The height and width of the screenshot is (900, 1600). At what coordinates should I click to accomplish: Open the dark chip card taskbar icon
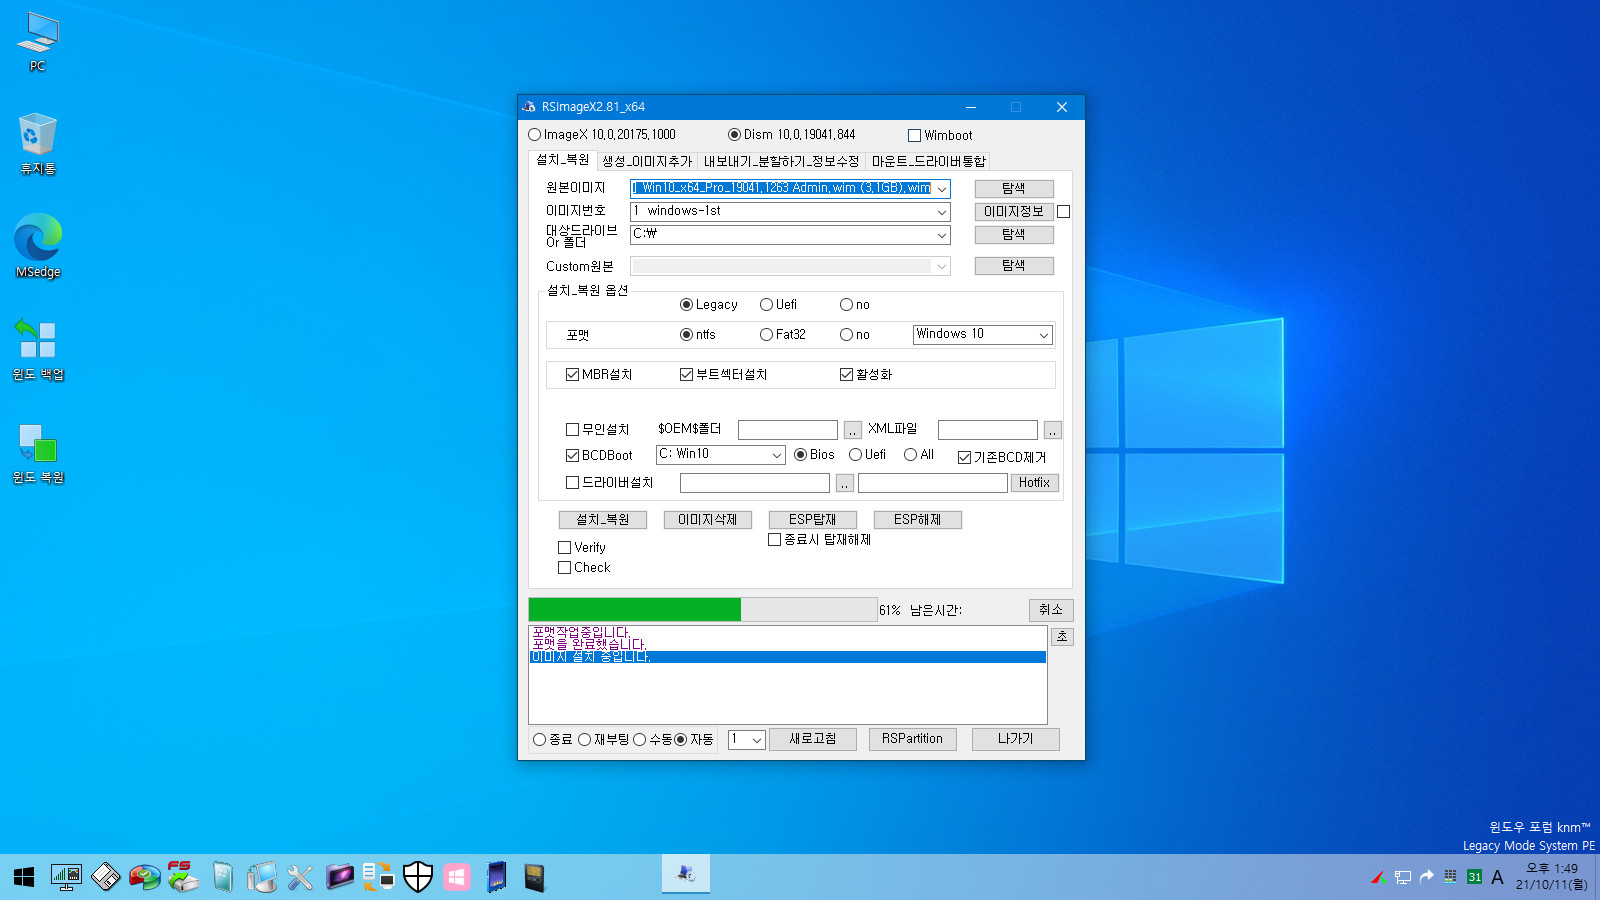(x=534, y=878)
